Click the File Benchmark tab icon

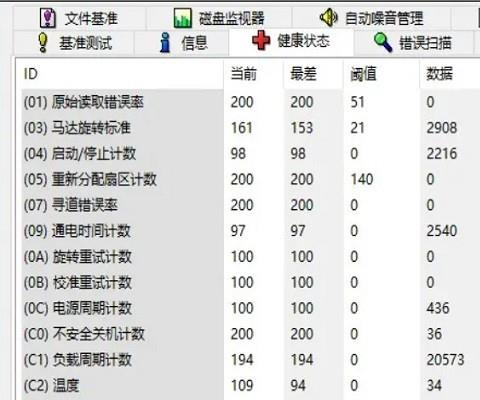pyautogui.click(x=48, y=18)
